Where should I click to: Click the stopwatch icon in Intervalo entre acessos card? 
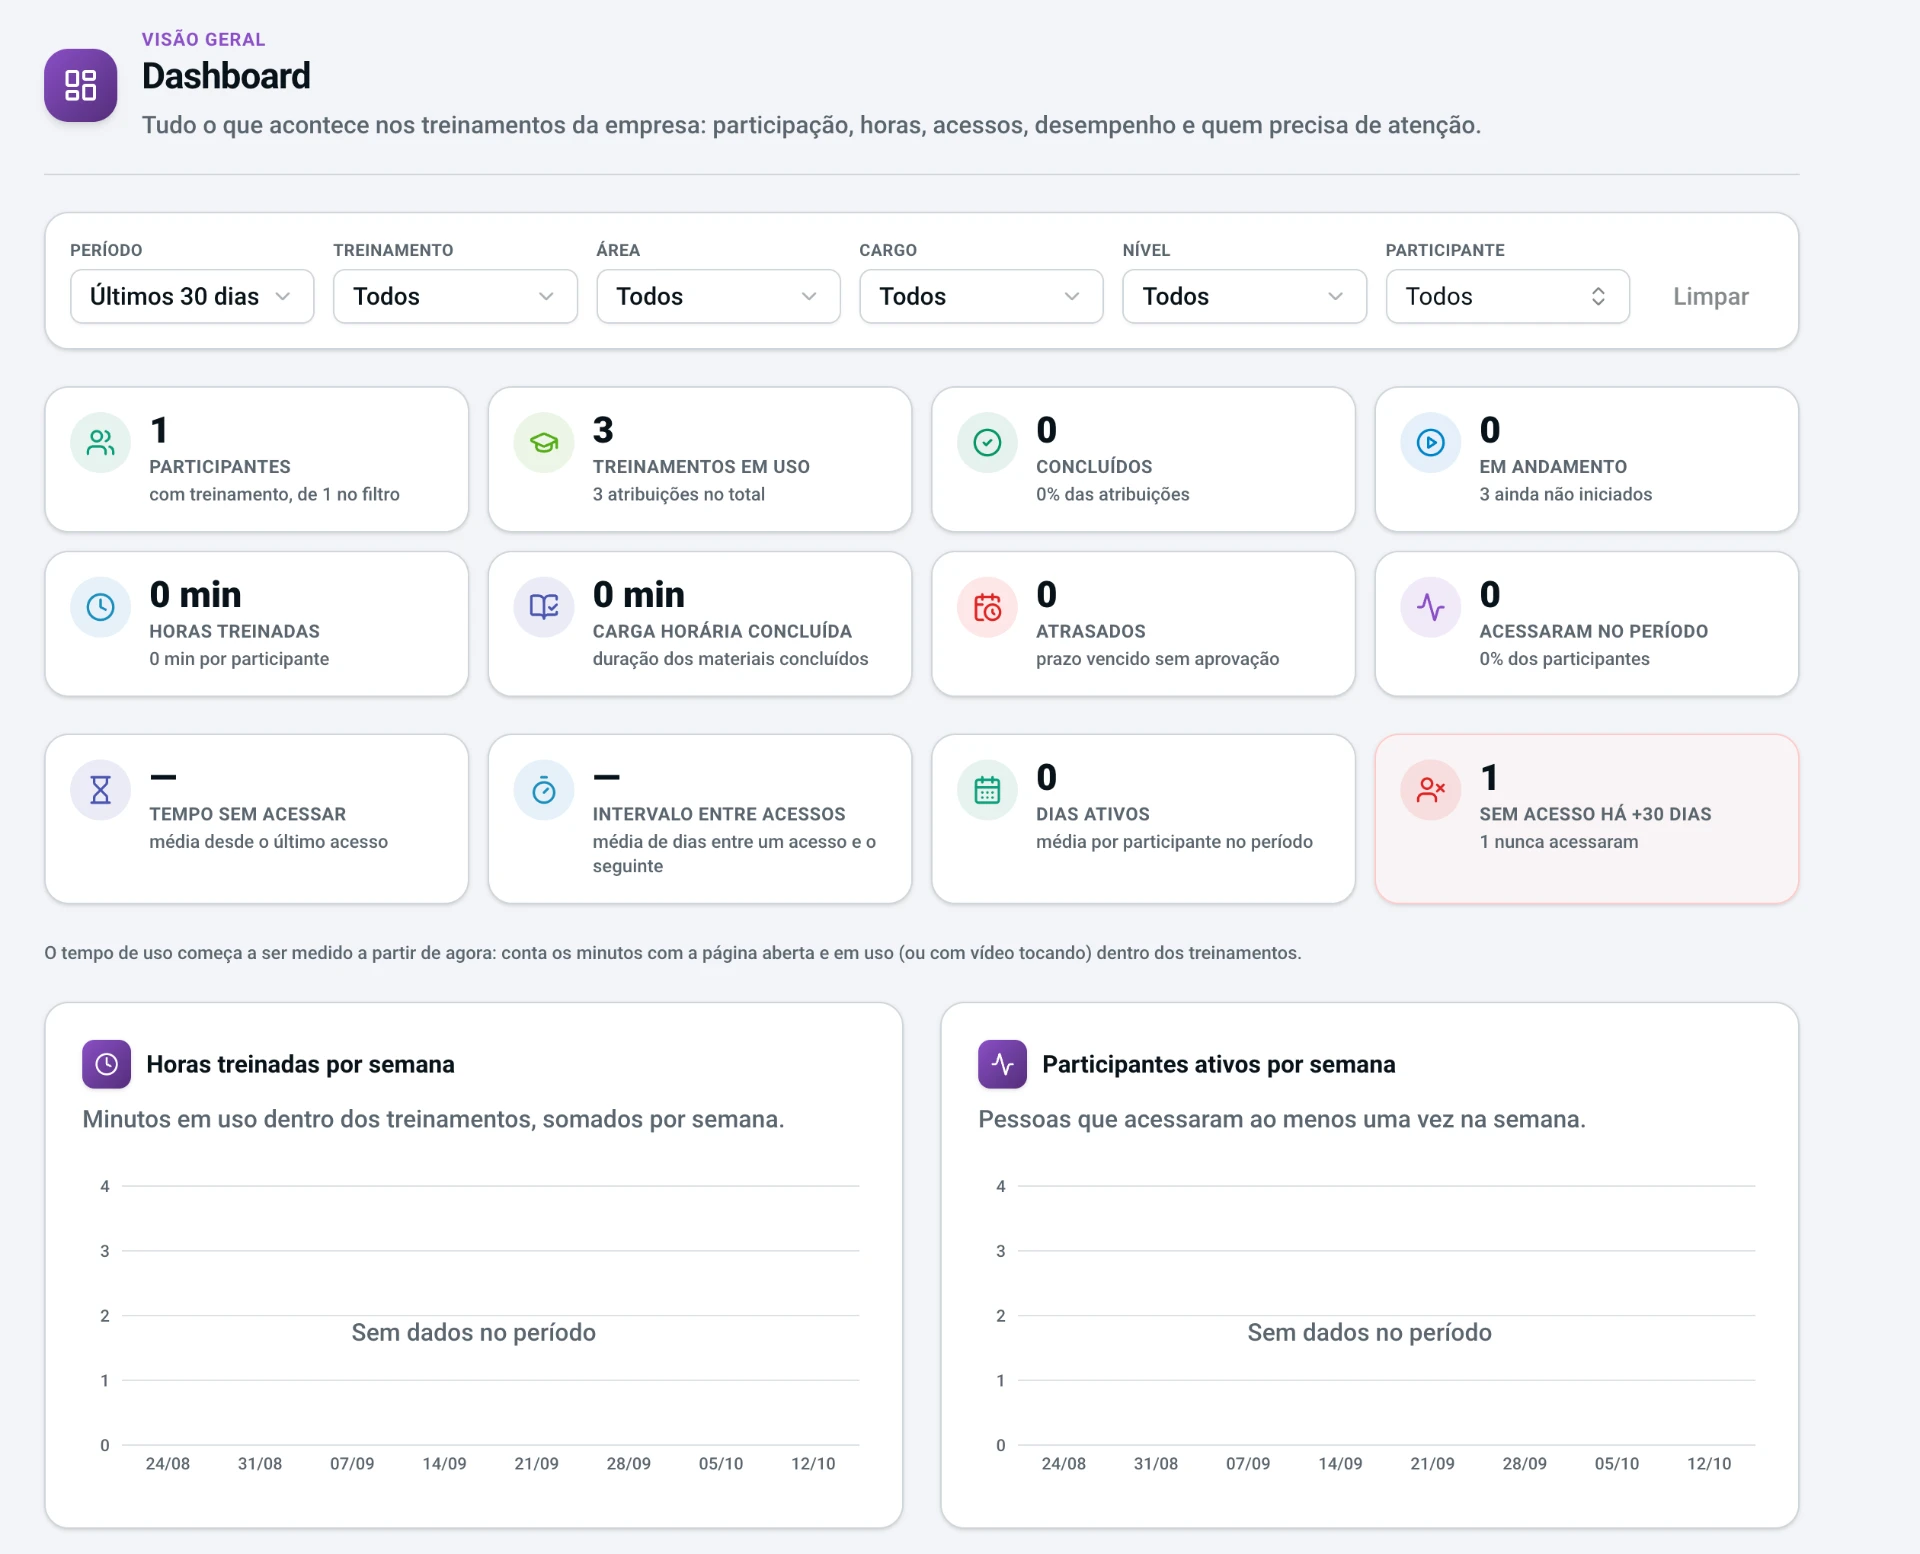tap(544, 790)
